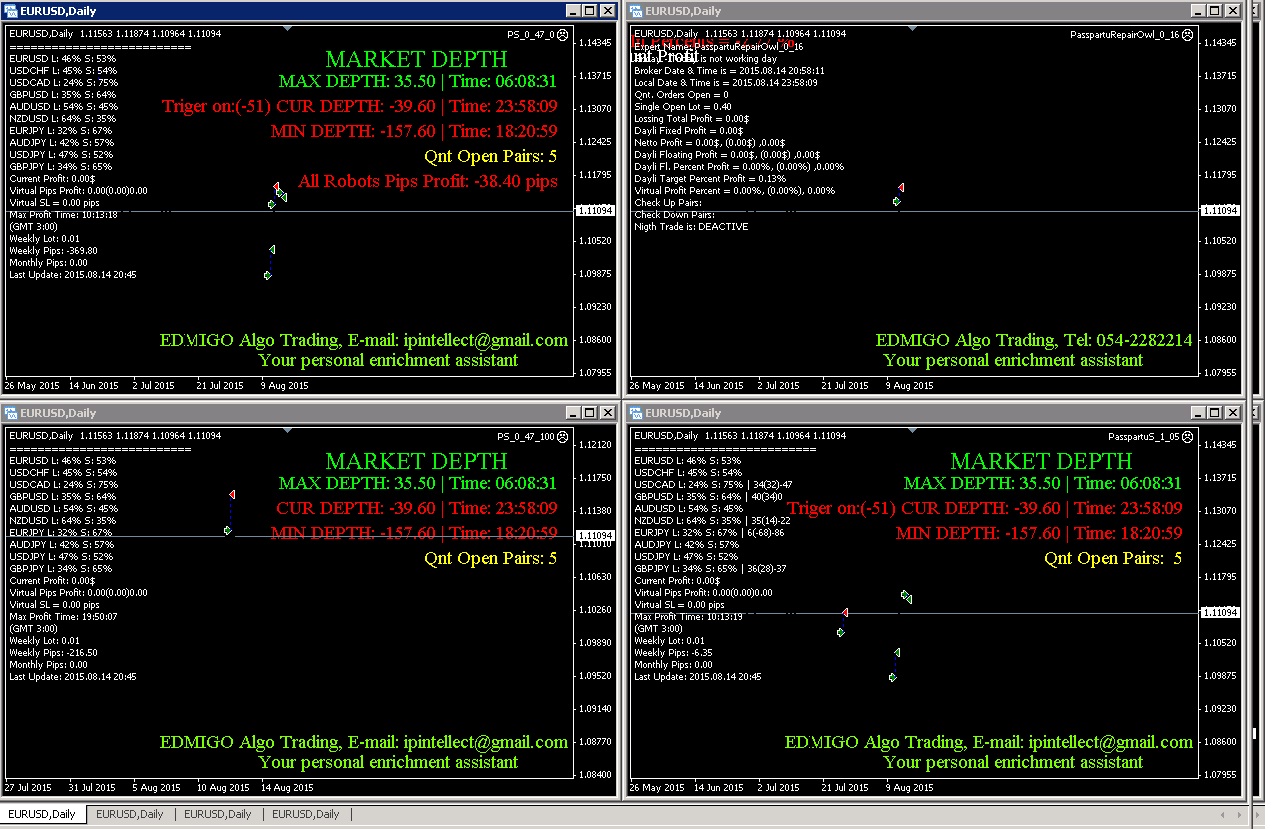Image resolution: width=1274 pixels, height=829 pixels.
Task: Switch to the fourth EURUSD,Daily bottom tab
Action: tap(306, 814)
